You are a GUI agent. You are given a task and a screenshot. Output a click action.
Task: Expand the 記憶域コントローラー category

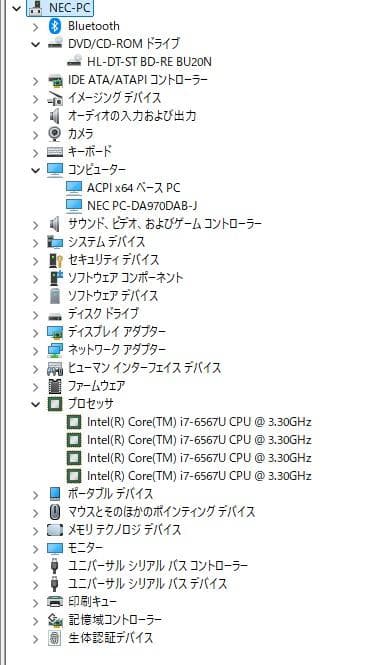point(36,620)
